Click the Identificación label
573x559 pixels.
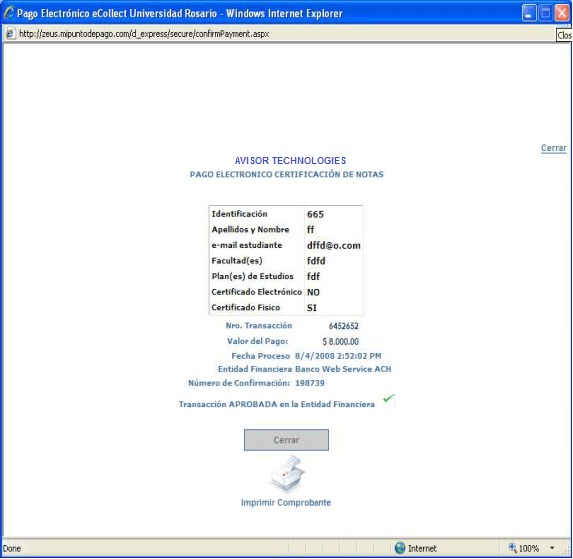[239, 214]
